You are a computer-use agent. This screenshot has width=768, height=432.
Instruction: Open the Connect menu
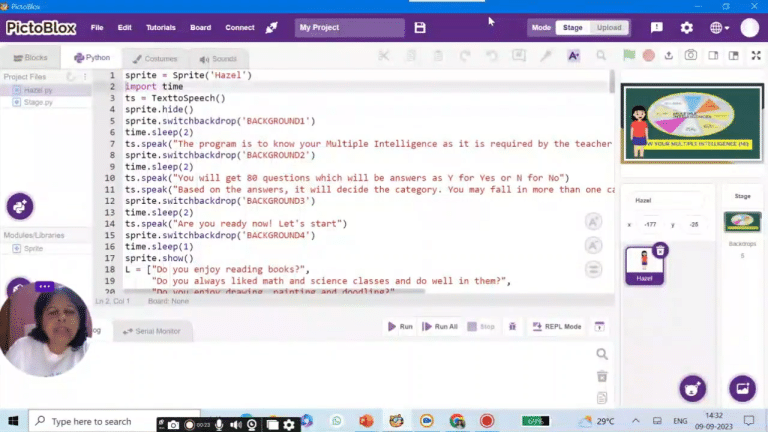(240, 27)
